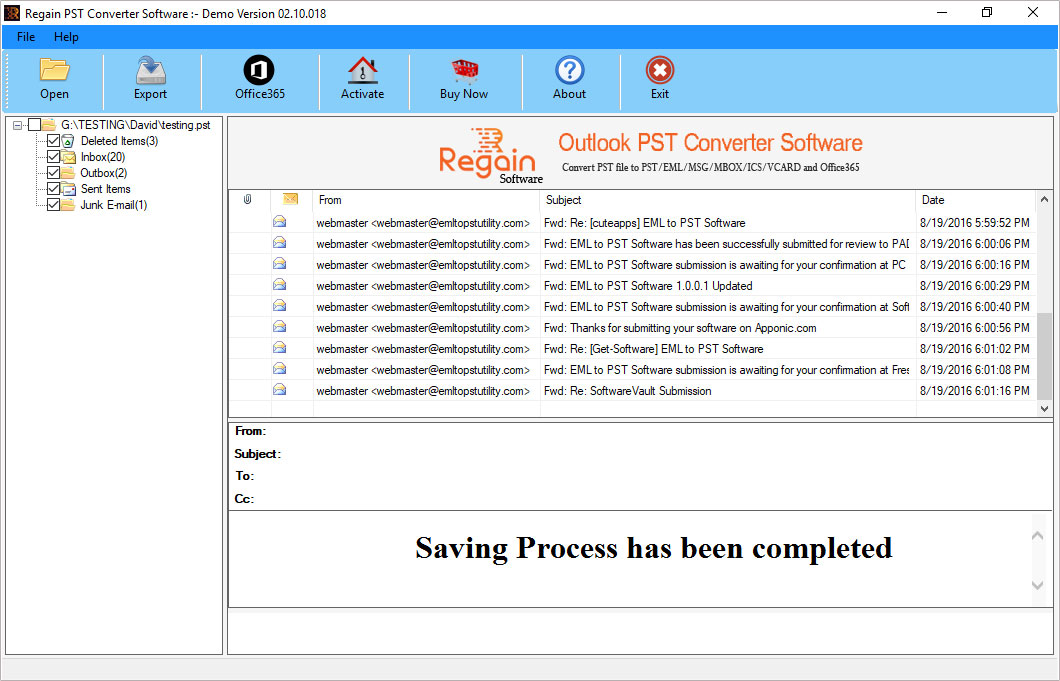Select the Inbox(20) folder label

(x=103, y=157)
